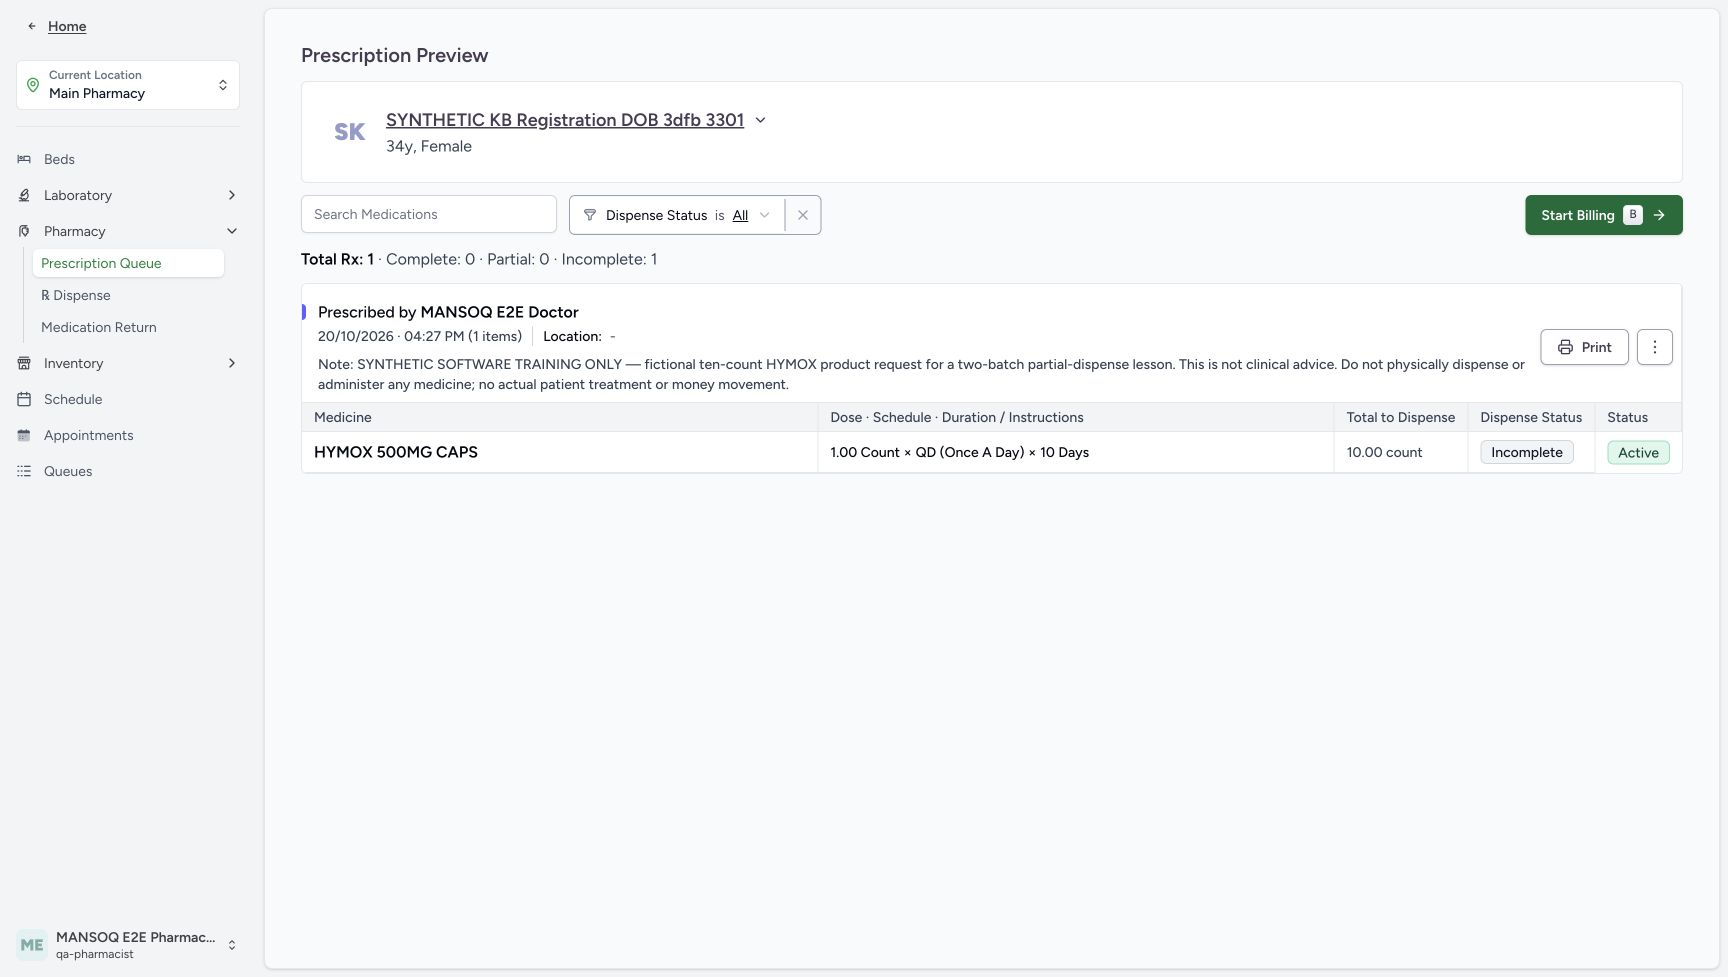Open the user account switcher arrows
Viewport: 1728px width, 977px height.
232,945
